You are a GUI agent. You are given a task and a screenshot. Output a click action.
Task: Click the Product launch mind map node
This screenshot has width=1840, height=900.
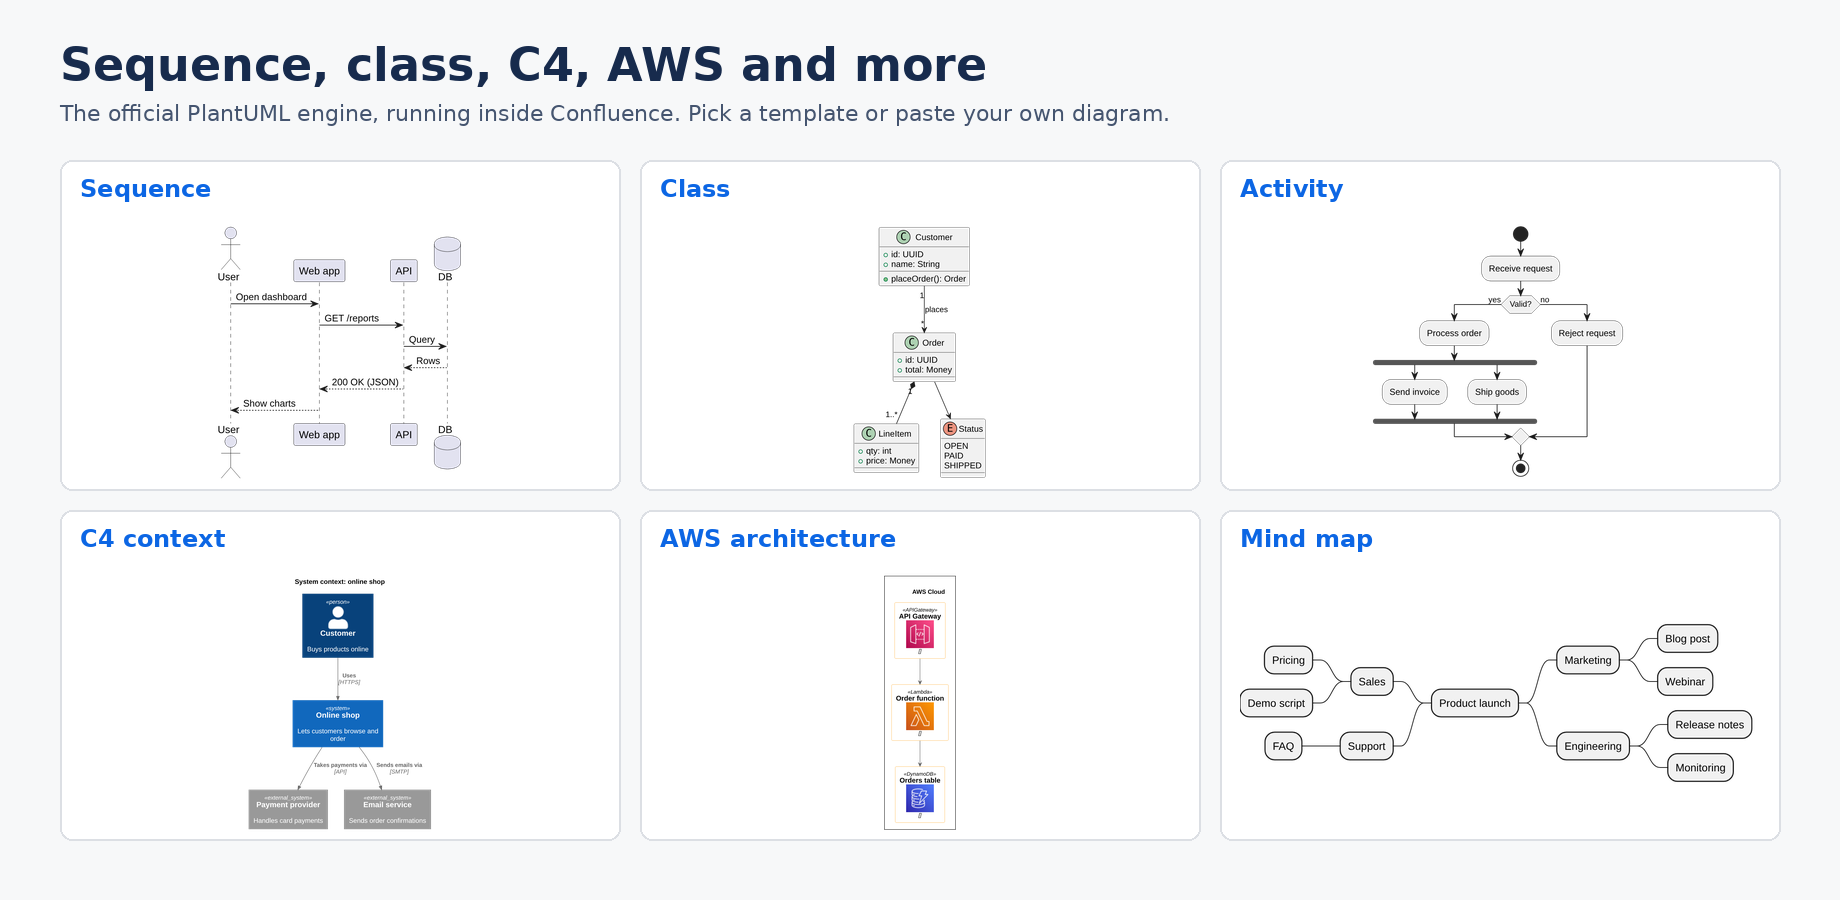tap(1475, 703)
